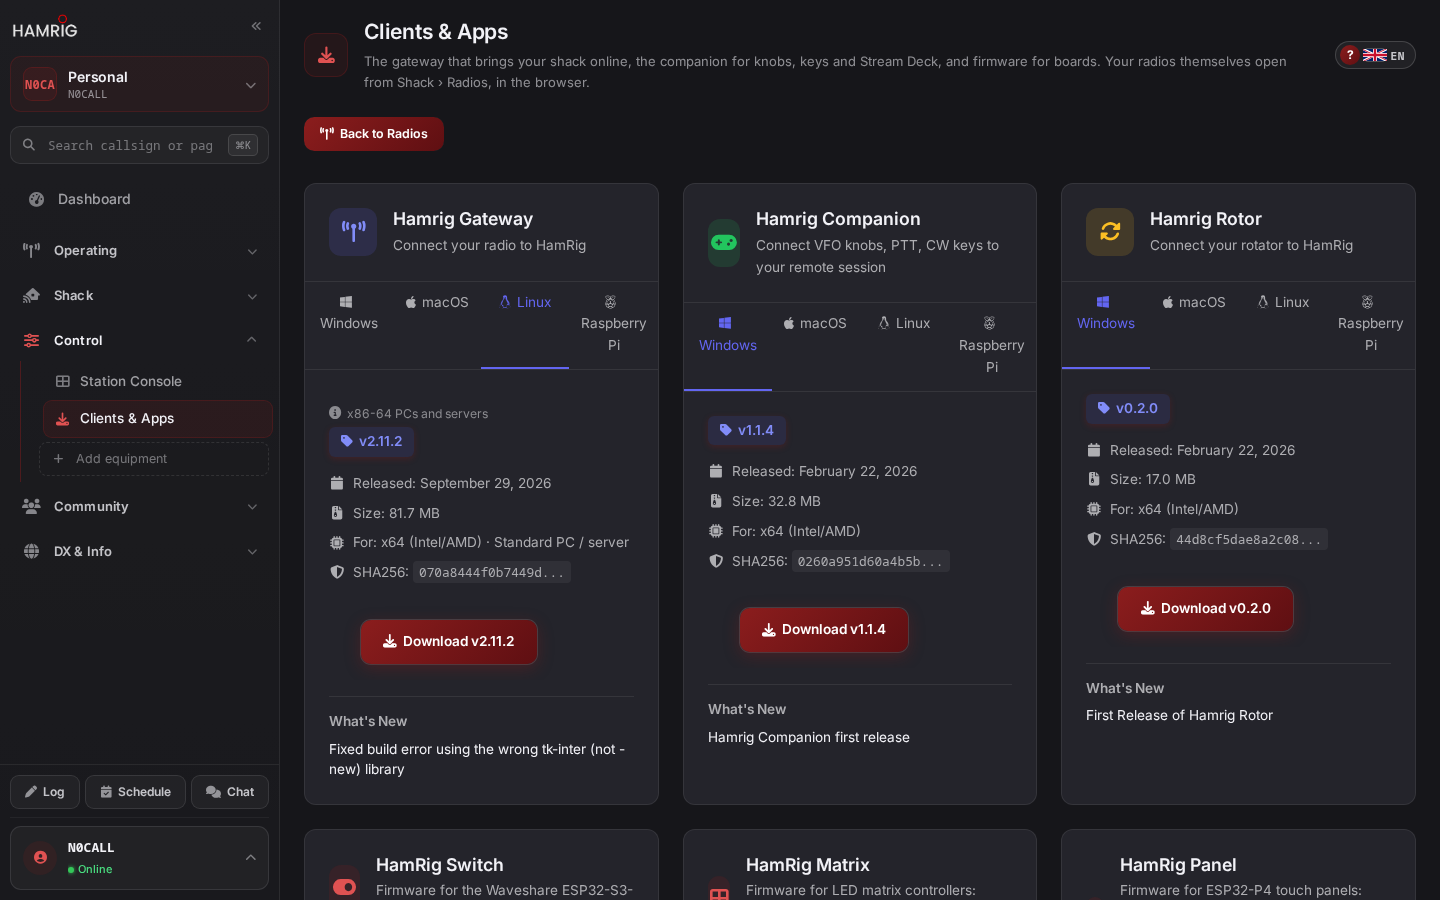Select Clients & Apps in sidebar
Viewport: 1440px width, 900px height.
(x=157, y=419)
